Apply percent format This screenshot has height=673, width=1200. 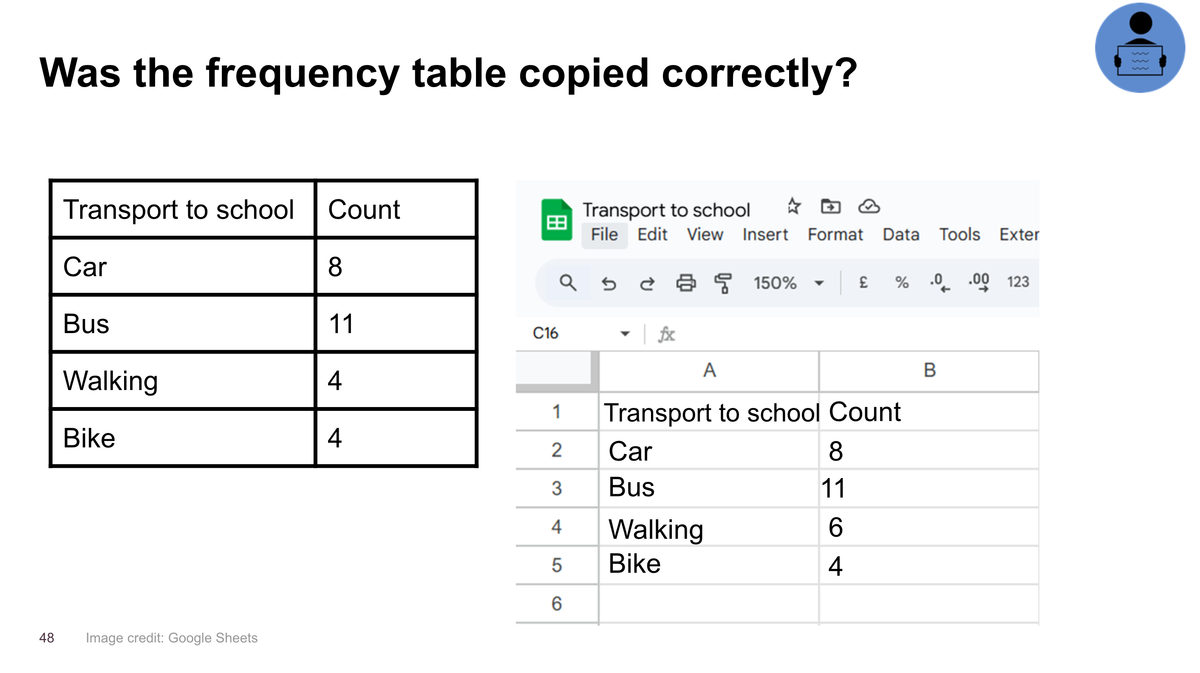pos(902,283)
